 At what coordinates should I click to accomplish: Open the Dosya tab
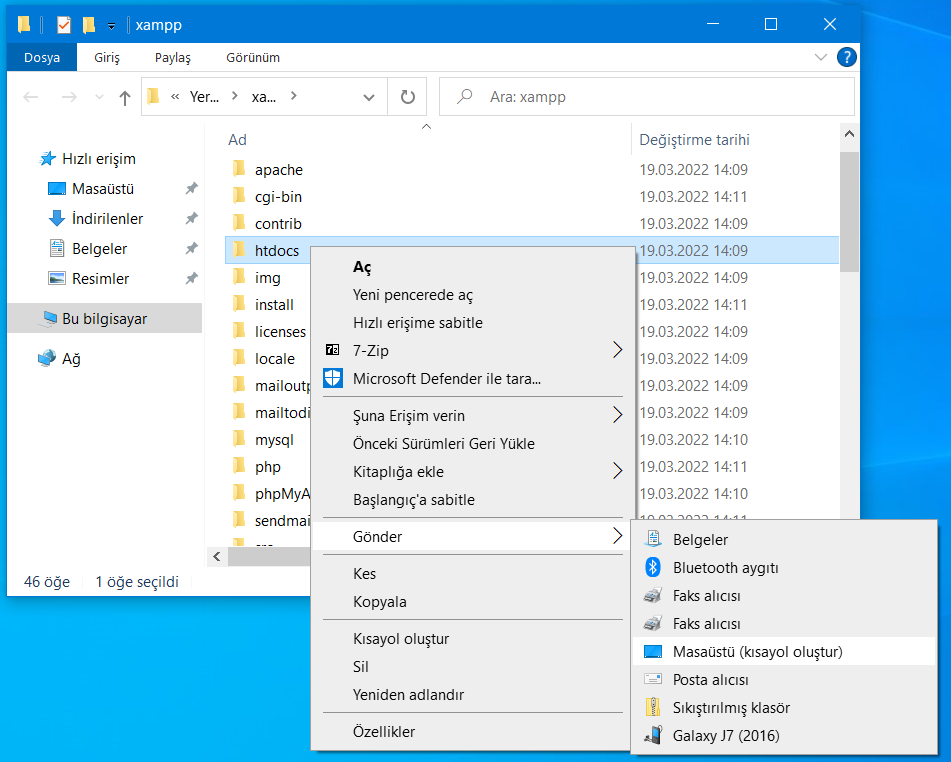coord(42,58)
